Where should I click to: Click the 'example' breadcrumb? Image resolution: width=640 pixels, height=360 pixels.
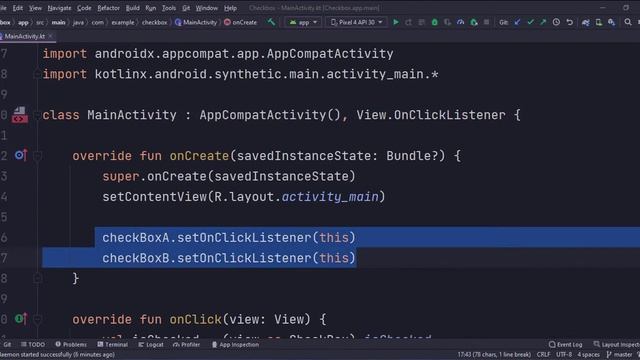[122, 22]
